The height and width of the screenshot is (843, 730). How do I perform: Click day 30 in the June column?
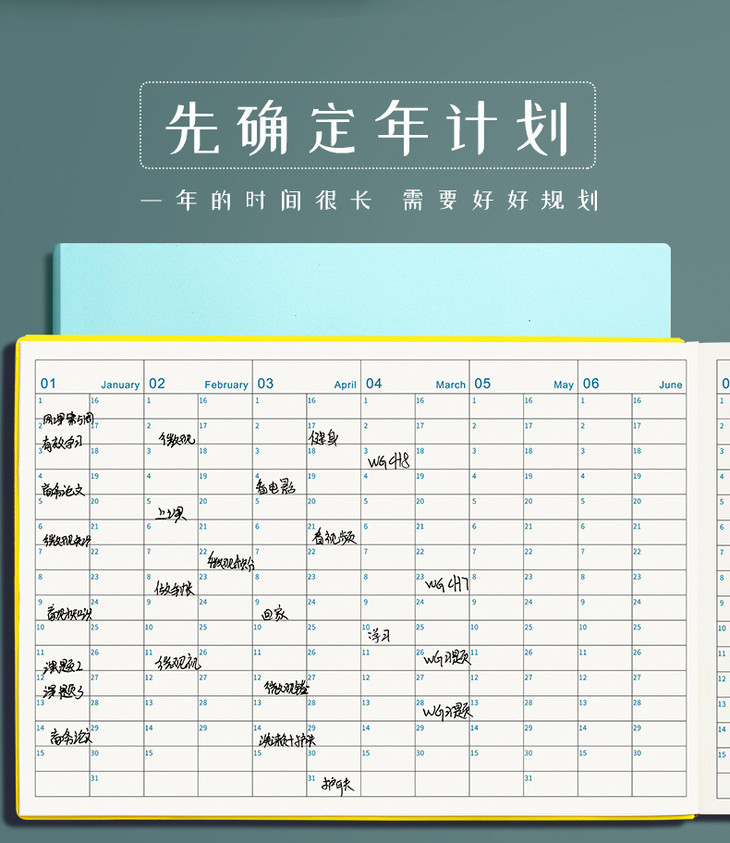click(x=637, y=753)
